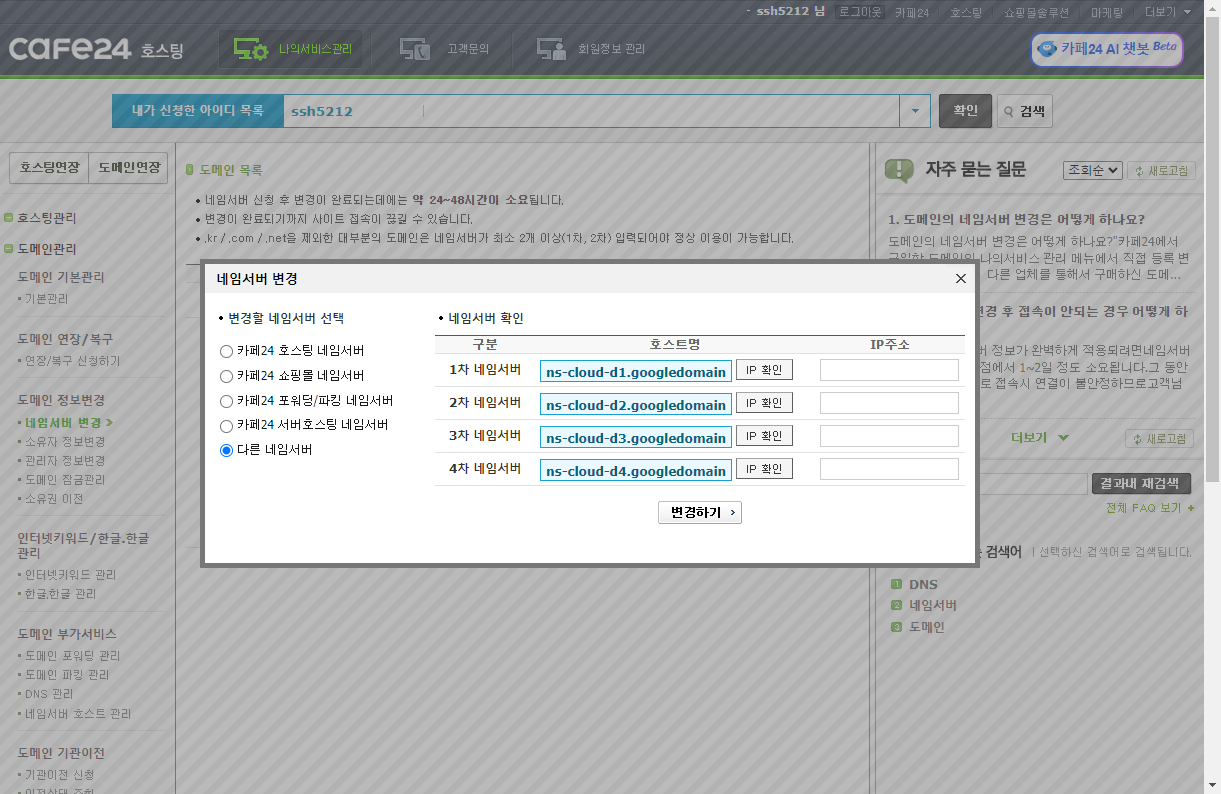Viewport: 1221px width, 794px height.
Task: Click the 새로고침 button beside 더보기
Action: click(1160, 439)
